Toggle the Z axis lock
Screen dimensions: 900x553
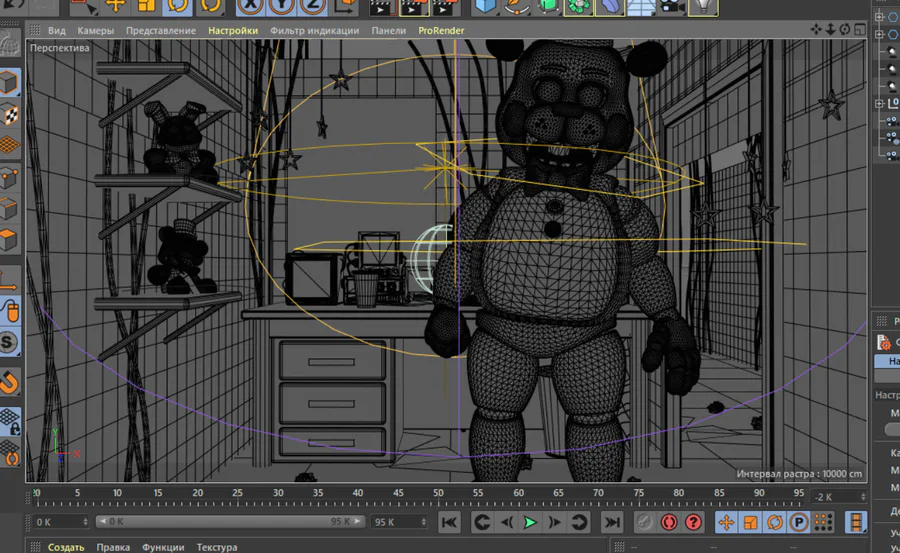[x=313, y=6]
